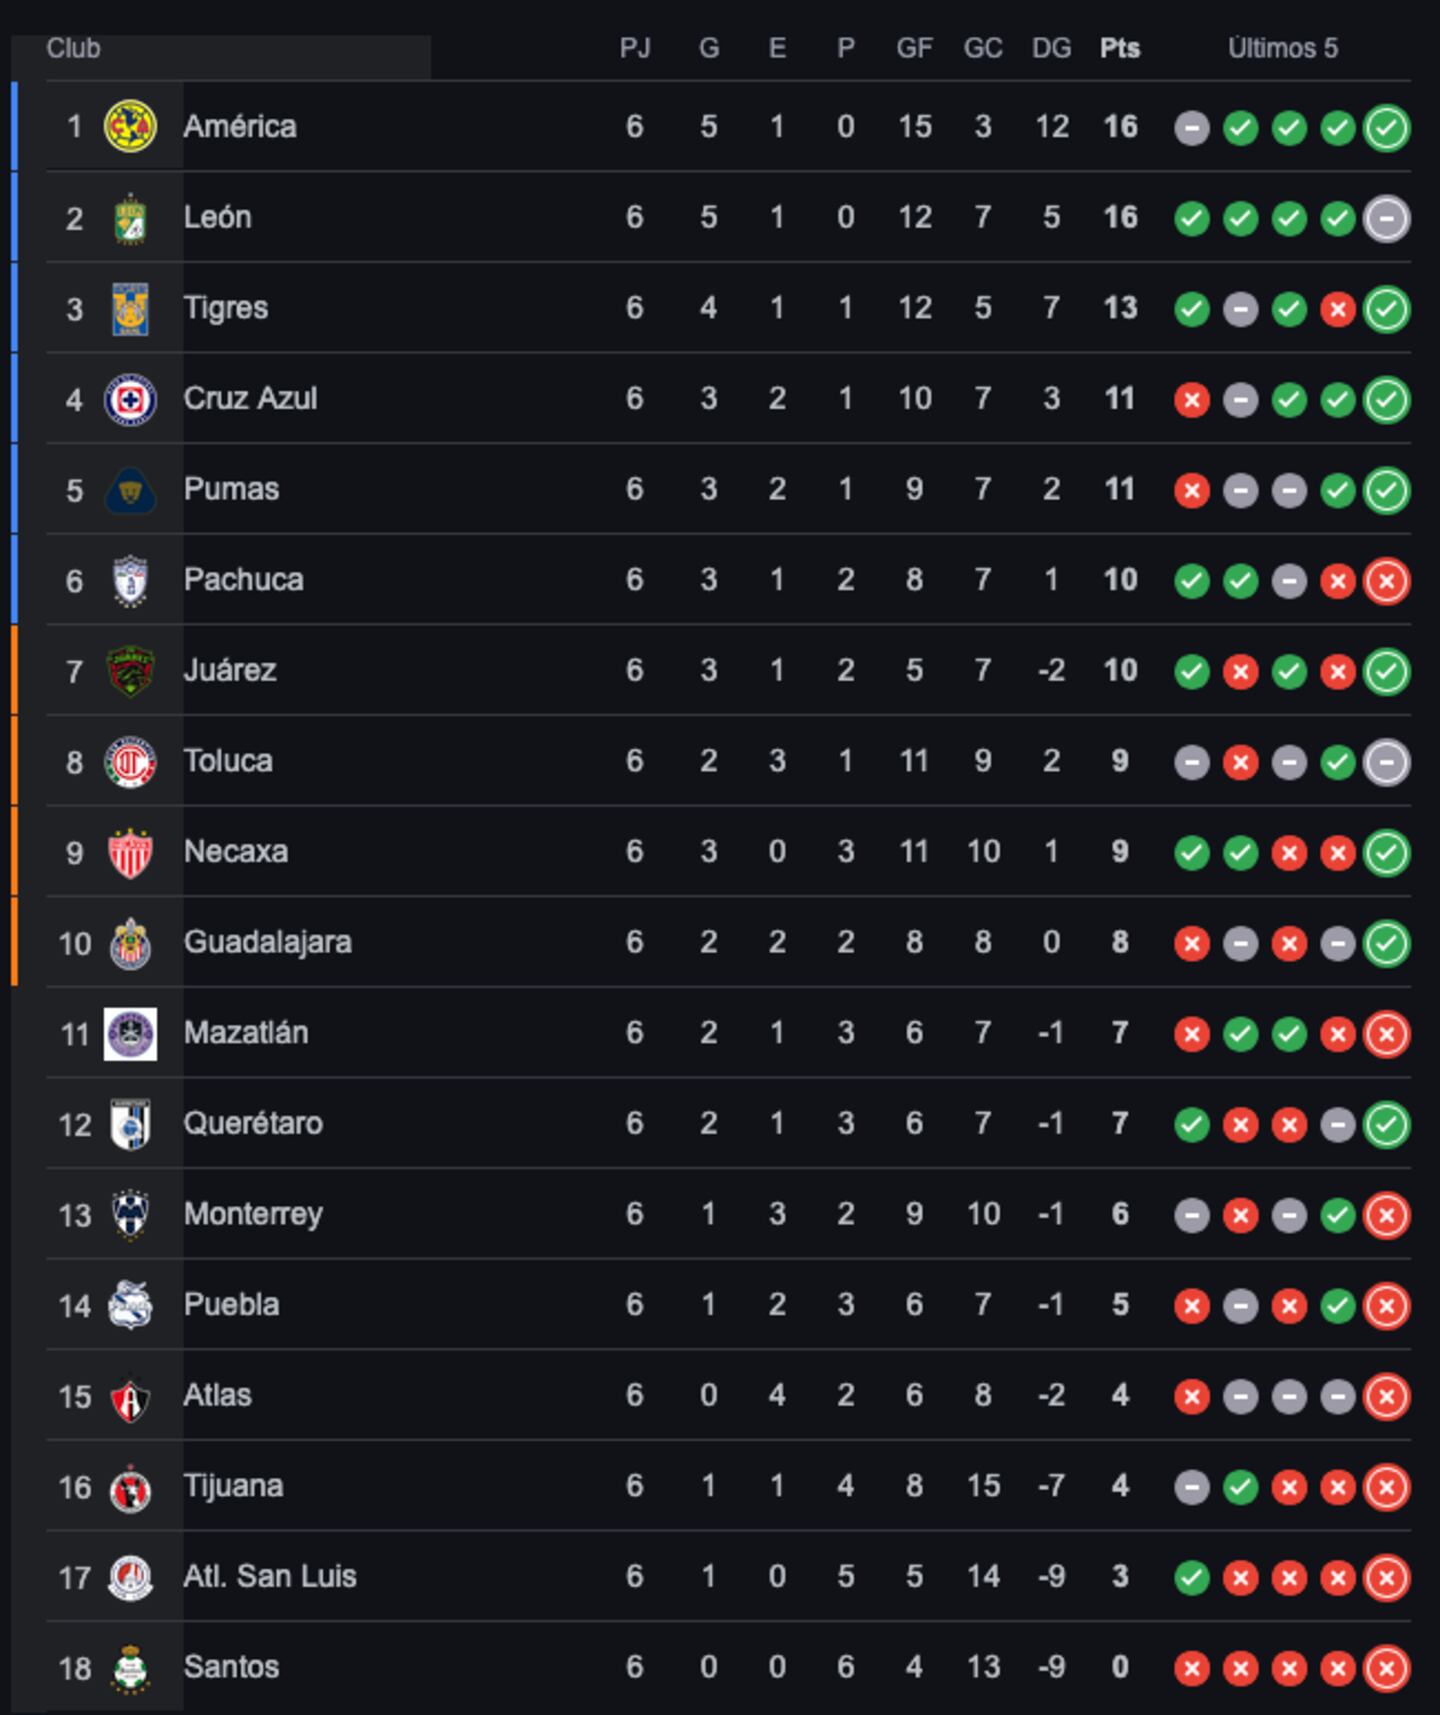The width and height of the screenshot is (1440, 1715).
Task: Click the Últimos 5 header label
Action: coord(1283,46)
